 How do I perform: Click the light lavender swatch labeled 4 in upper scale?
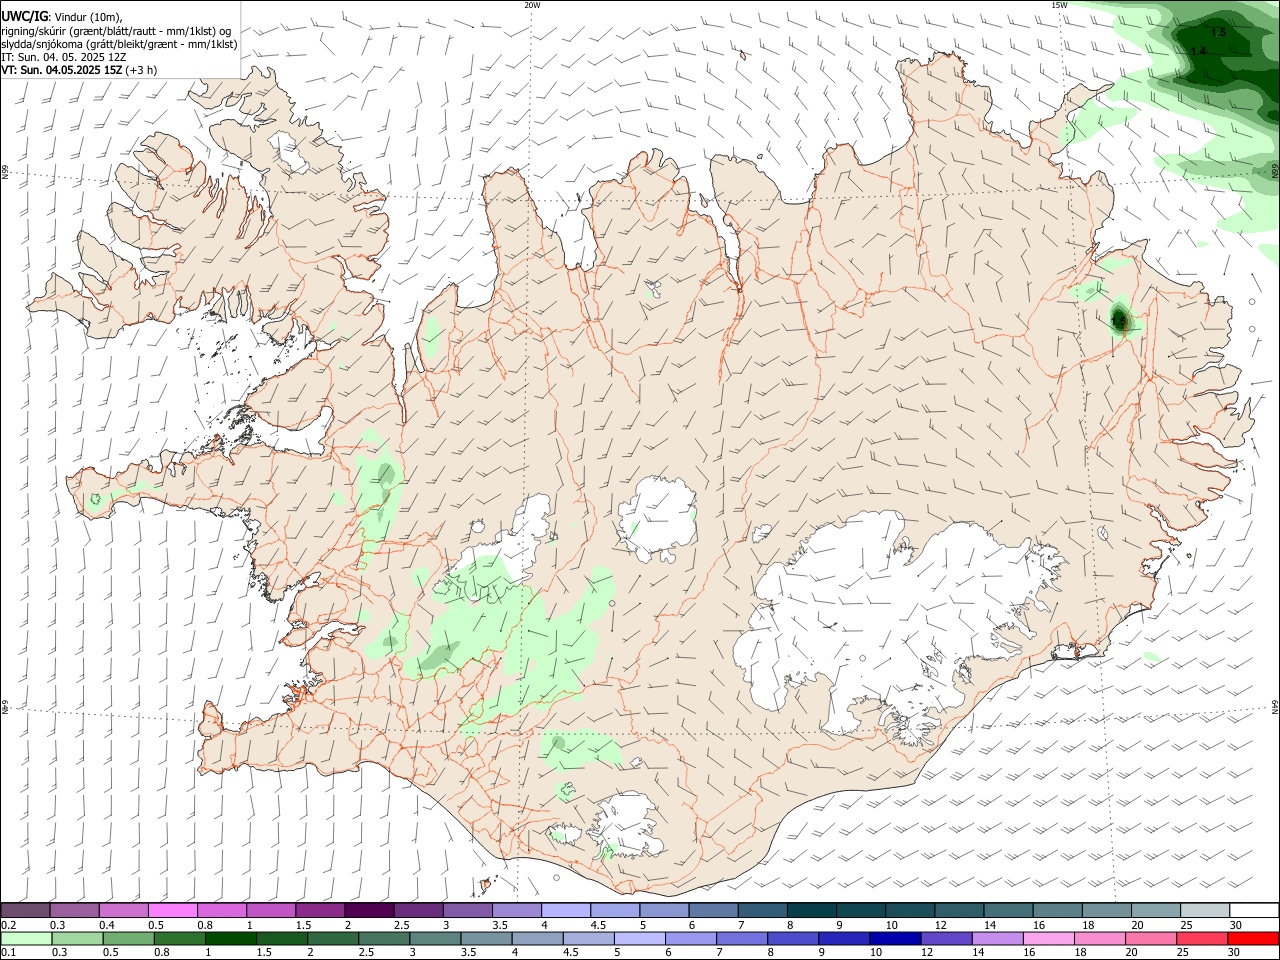pos(566,911)
